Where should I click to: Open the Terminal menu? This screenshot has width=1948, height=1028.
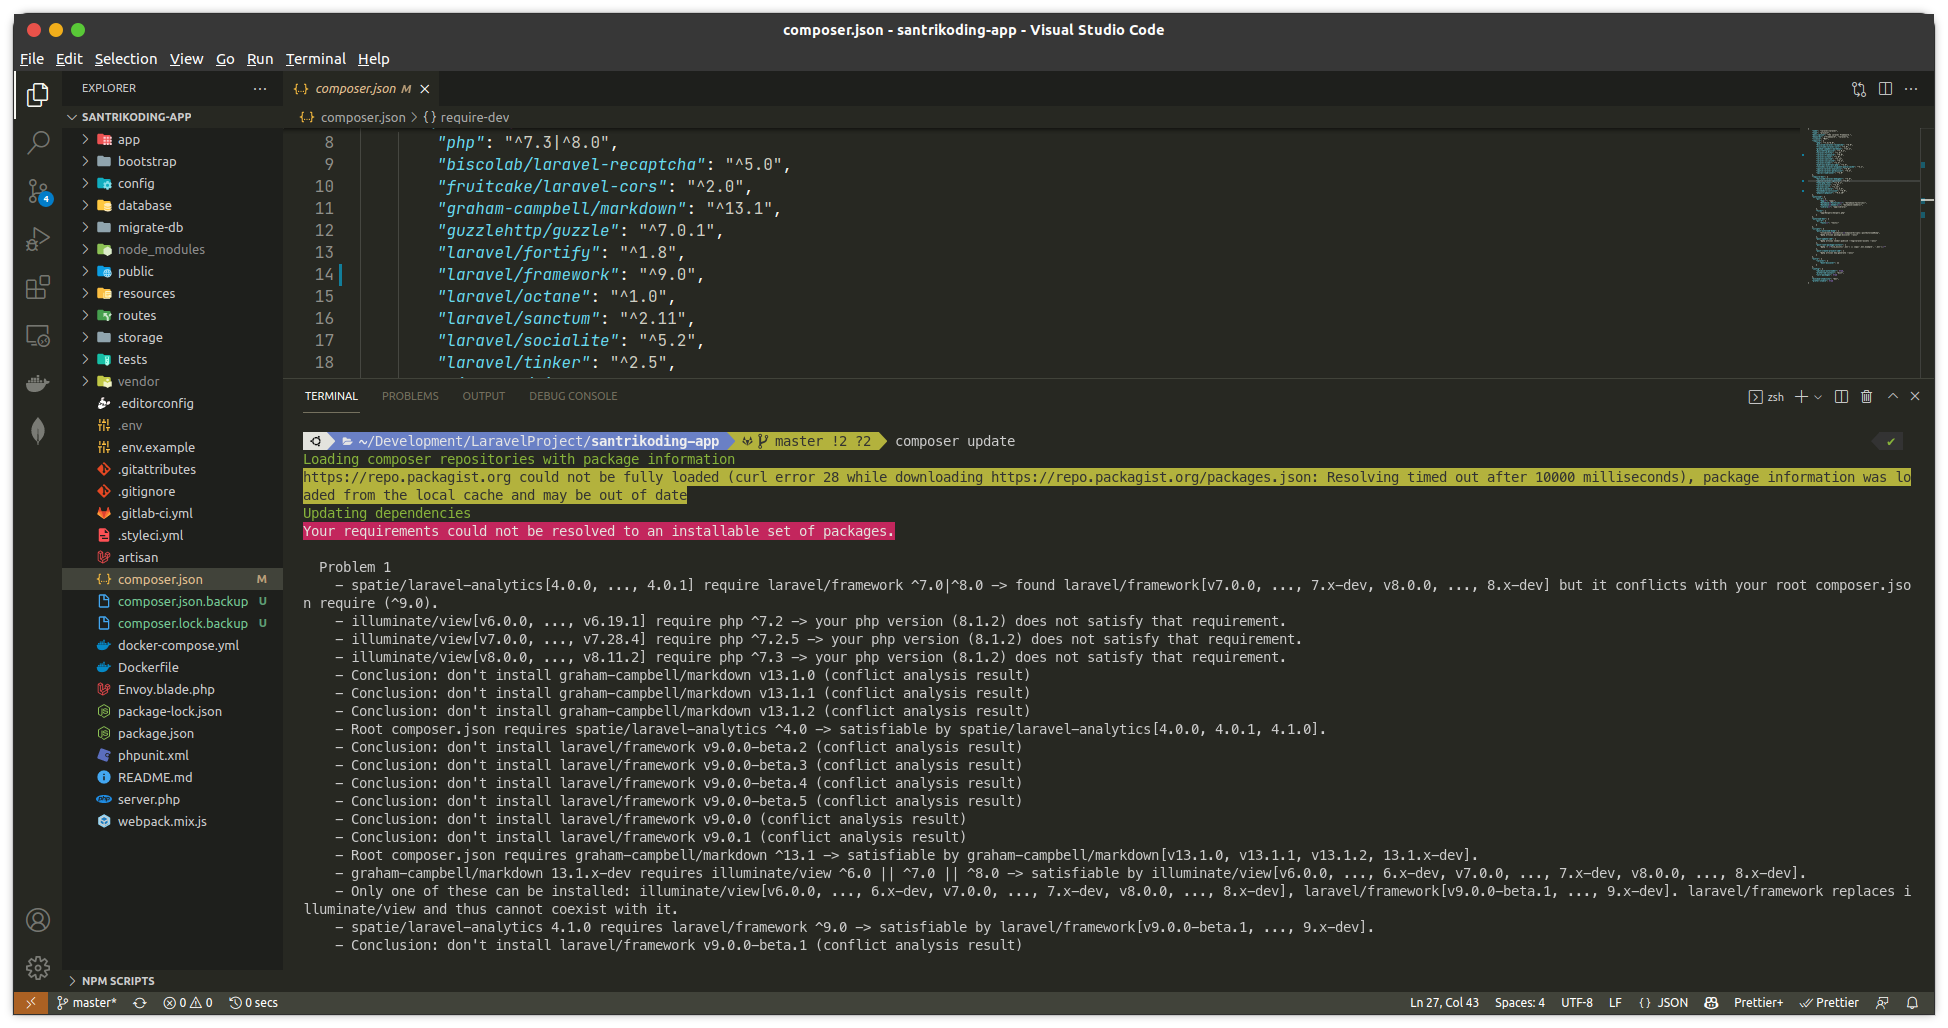tap(316, 59)
